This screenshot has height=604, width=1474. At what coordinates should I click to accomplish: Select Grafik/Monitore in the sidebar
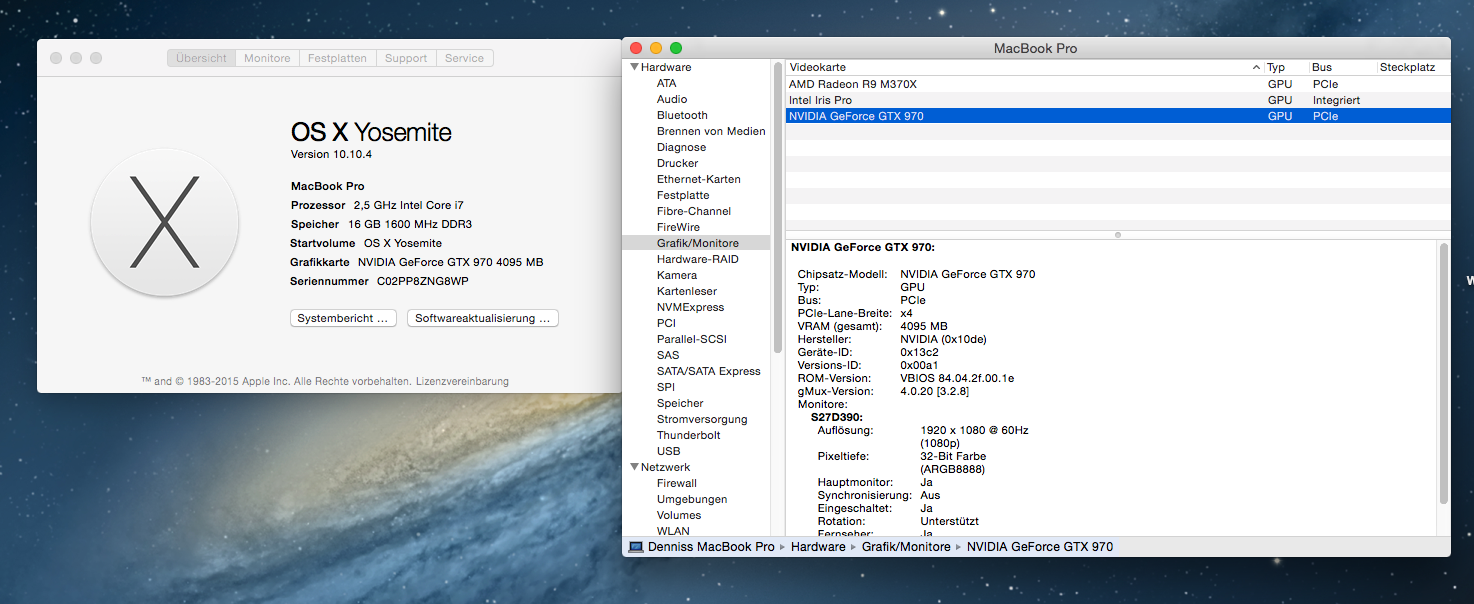696,243
